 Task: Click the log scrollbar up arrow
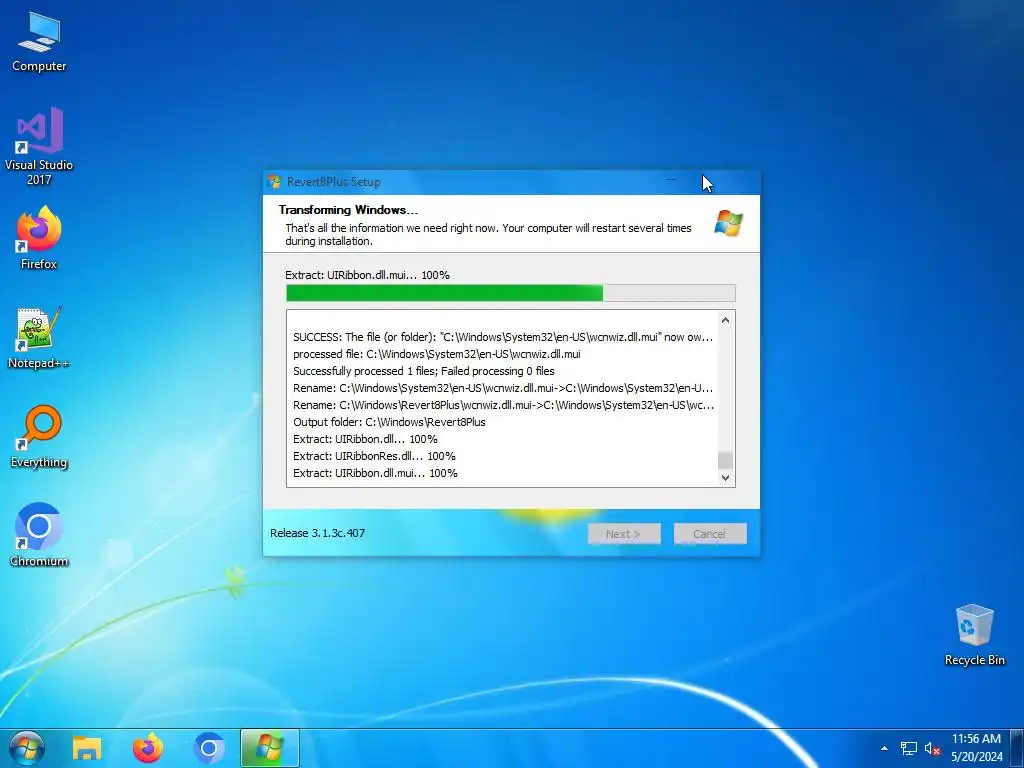tap(725, 320)
